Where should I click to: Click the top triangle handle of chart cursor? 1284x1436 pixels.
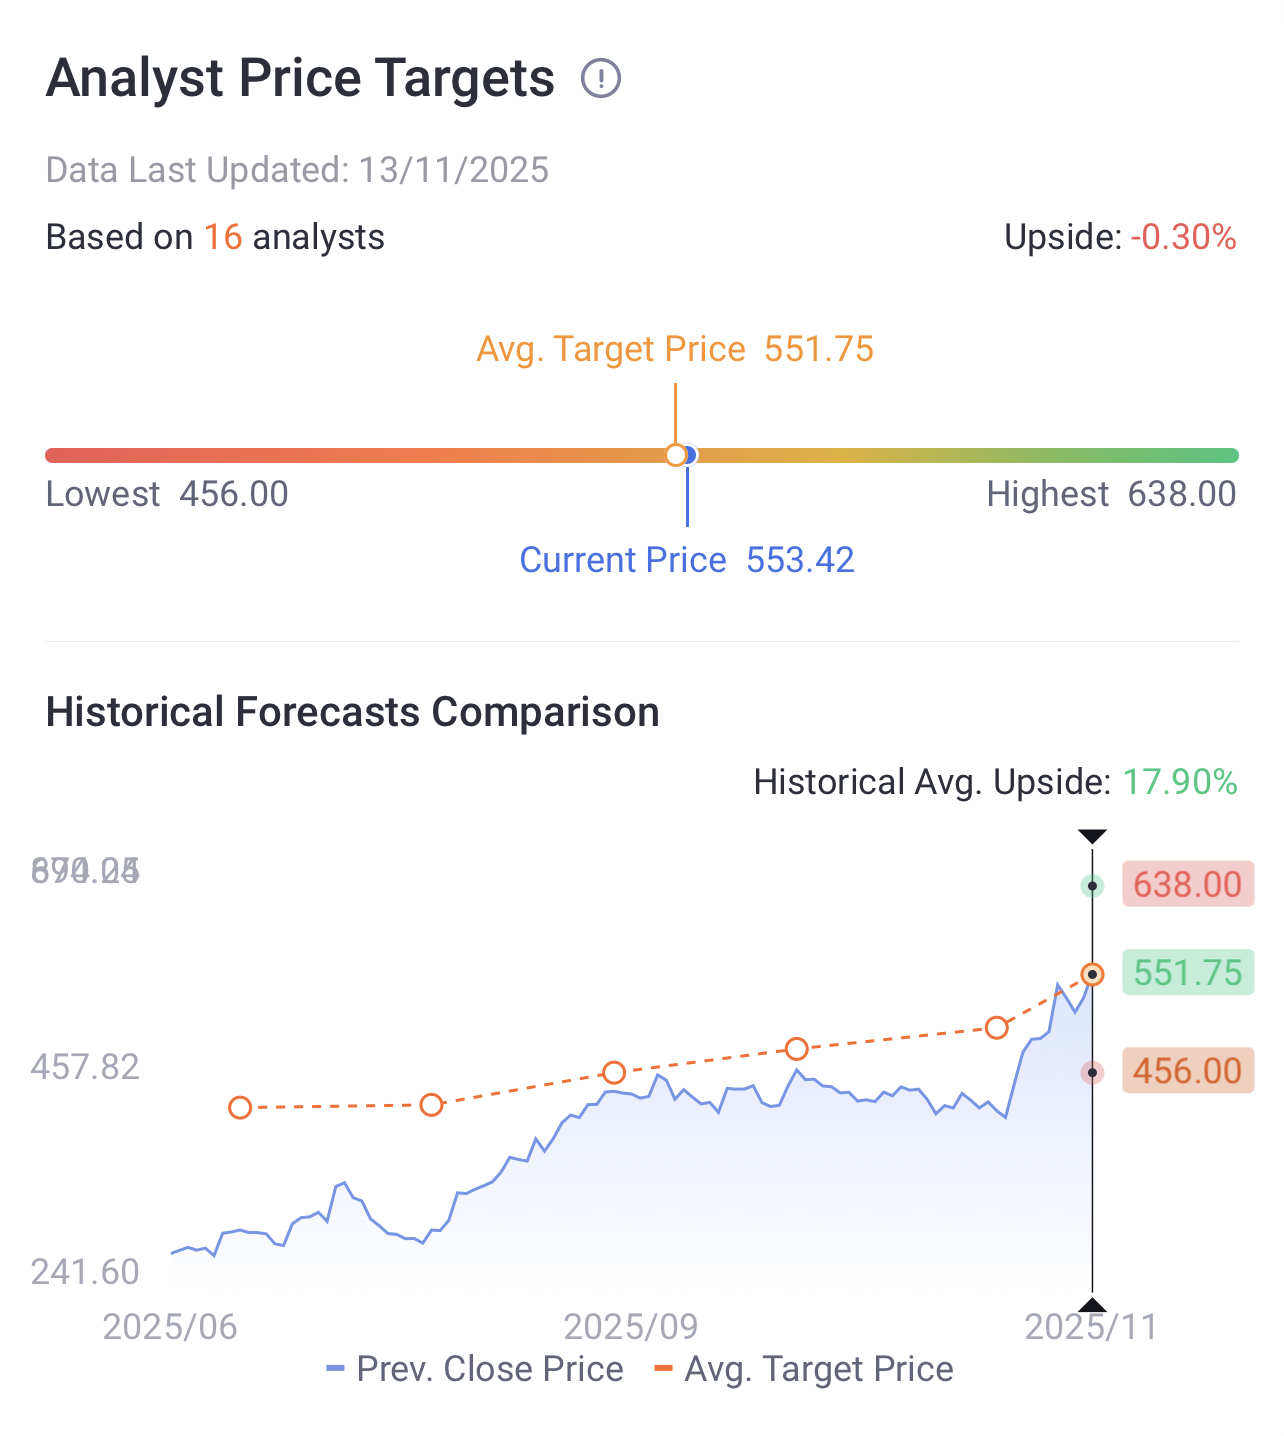(x=1092, y=836)
